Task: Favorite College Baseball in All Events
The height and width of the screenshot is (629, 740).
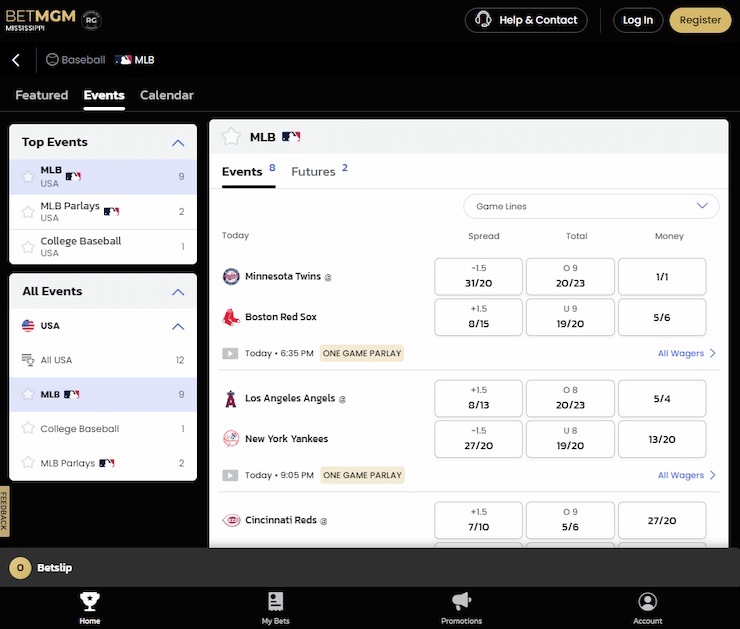Action: [x=28, y=428]
